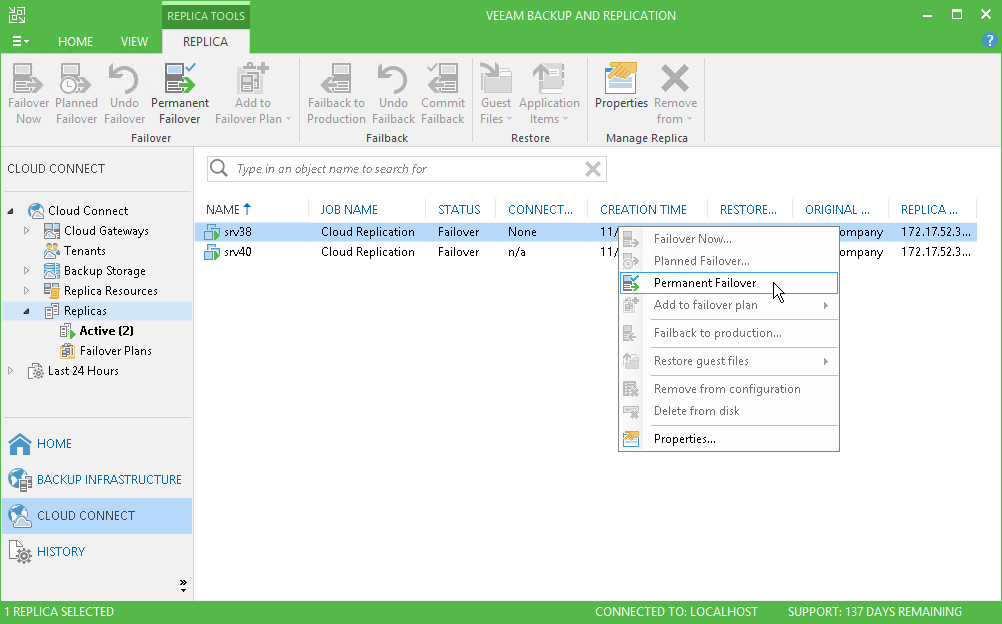The image size is (1002, 624).
Task: Open the Add to Failover Plan dropdown
Action: point(252,93)
